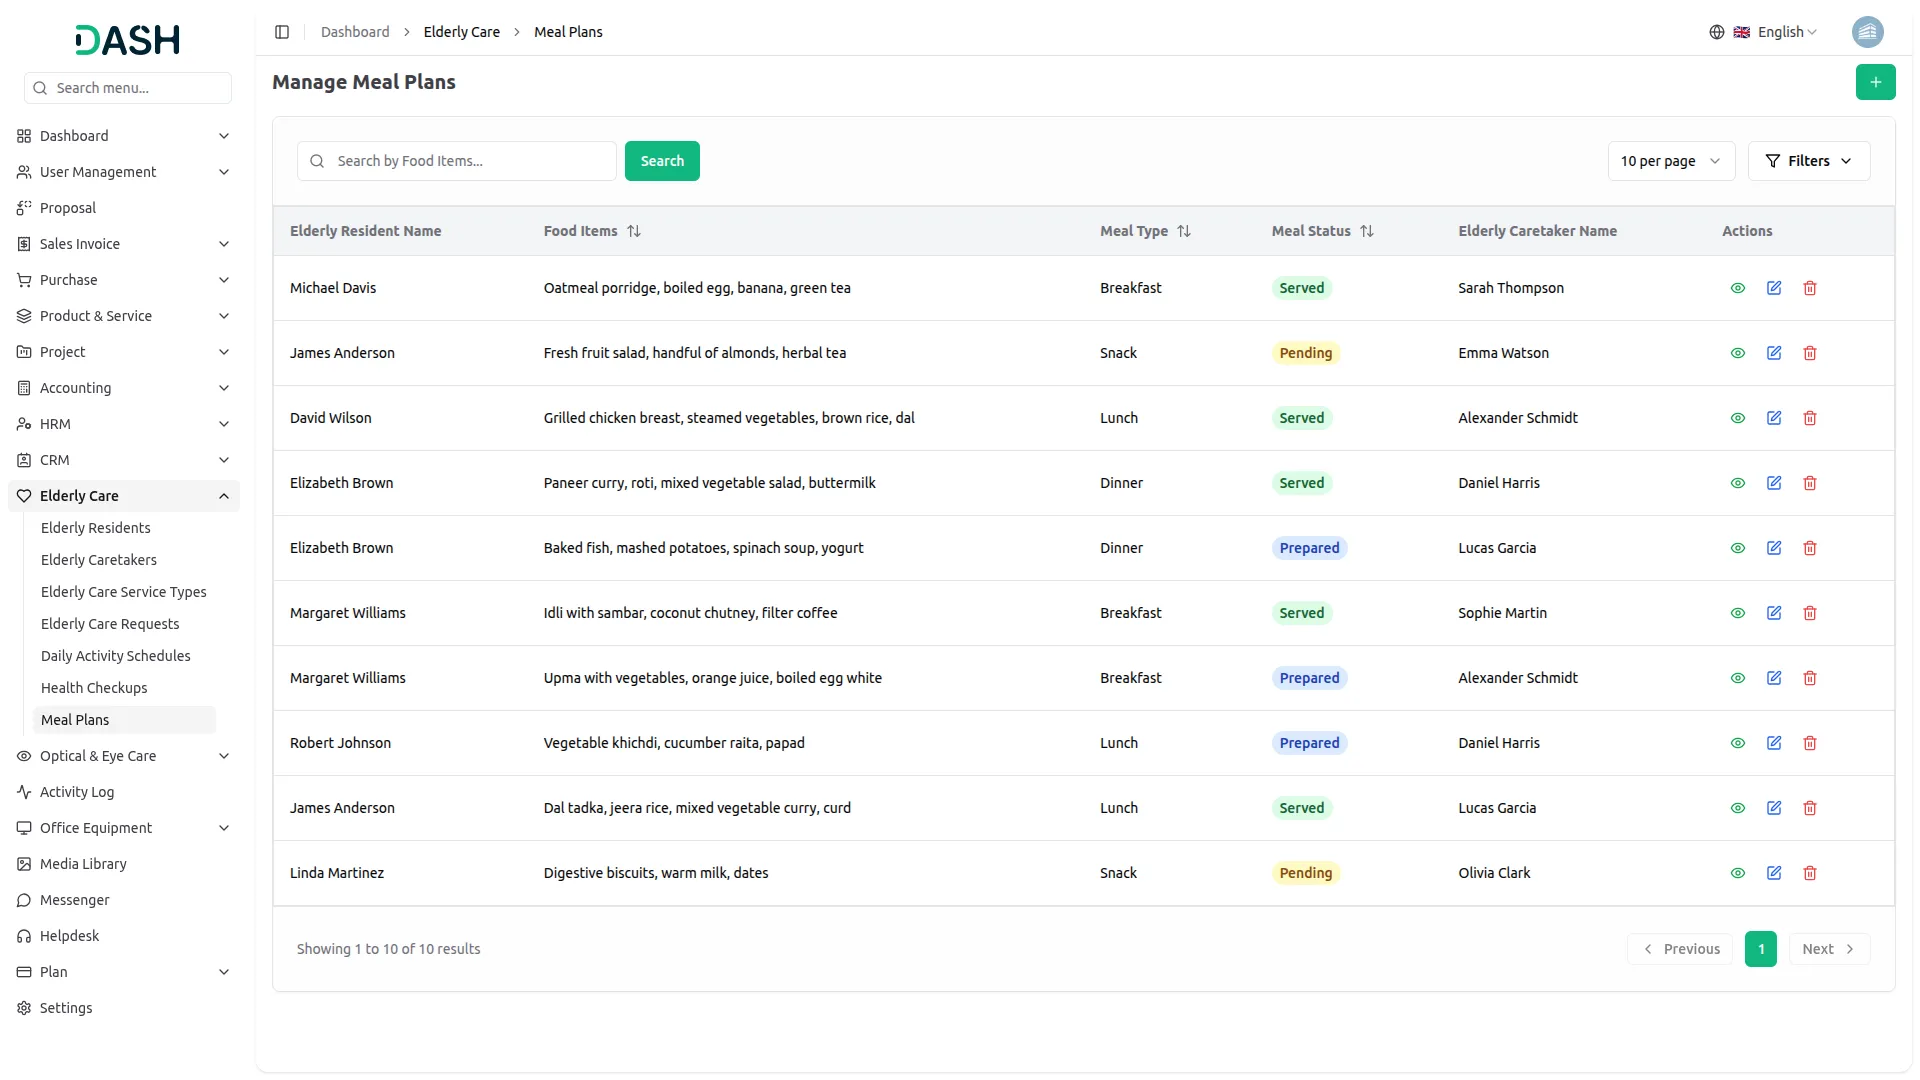Edit James Anderson snack meal plan
The image size is (1920, 1080).
[1773, 353]
